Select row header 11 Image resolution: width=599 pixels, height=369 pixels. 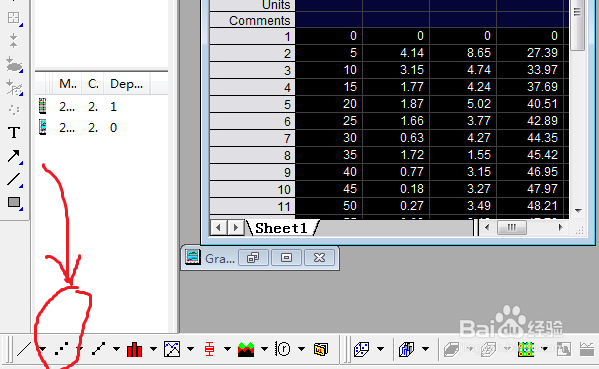pos(253,206)
